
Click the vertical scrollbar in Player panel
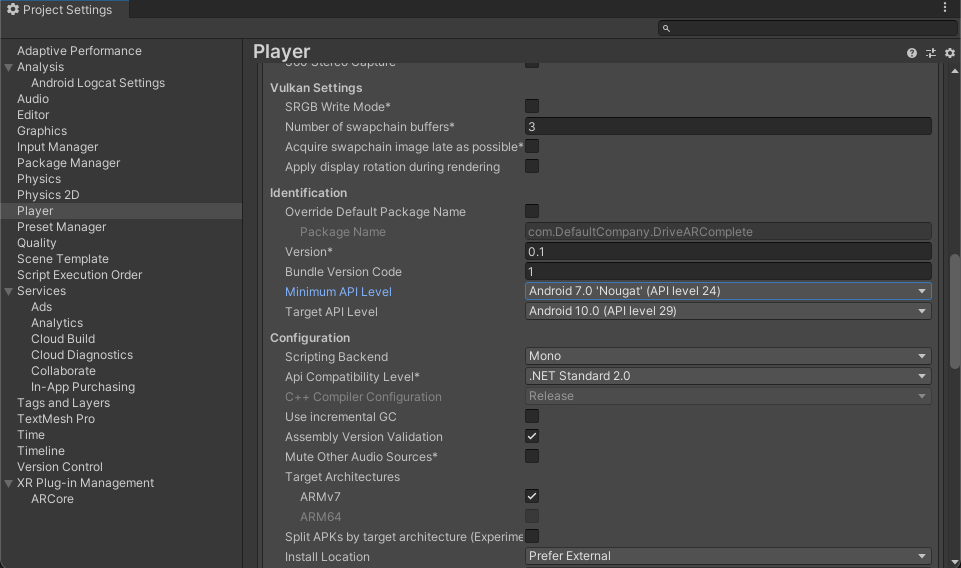(x=954, y=310)
